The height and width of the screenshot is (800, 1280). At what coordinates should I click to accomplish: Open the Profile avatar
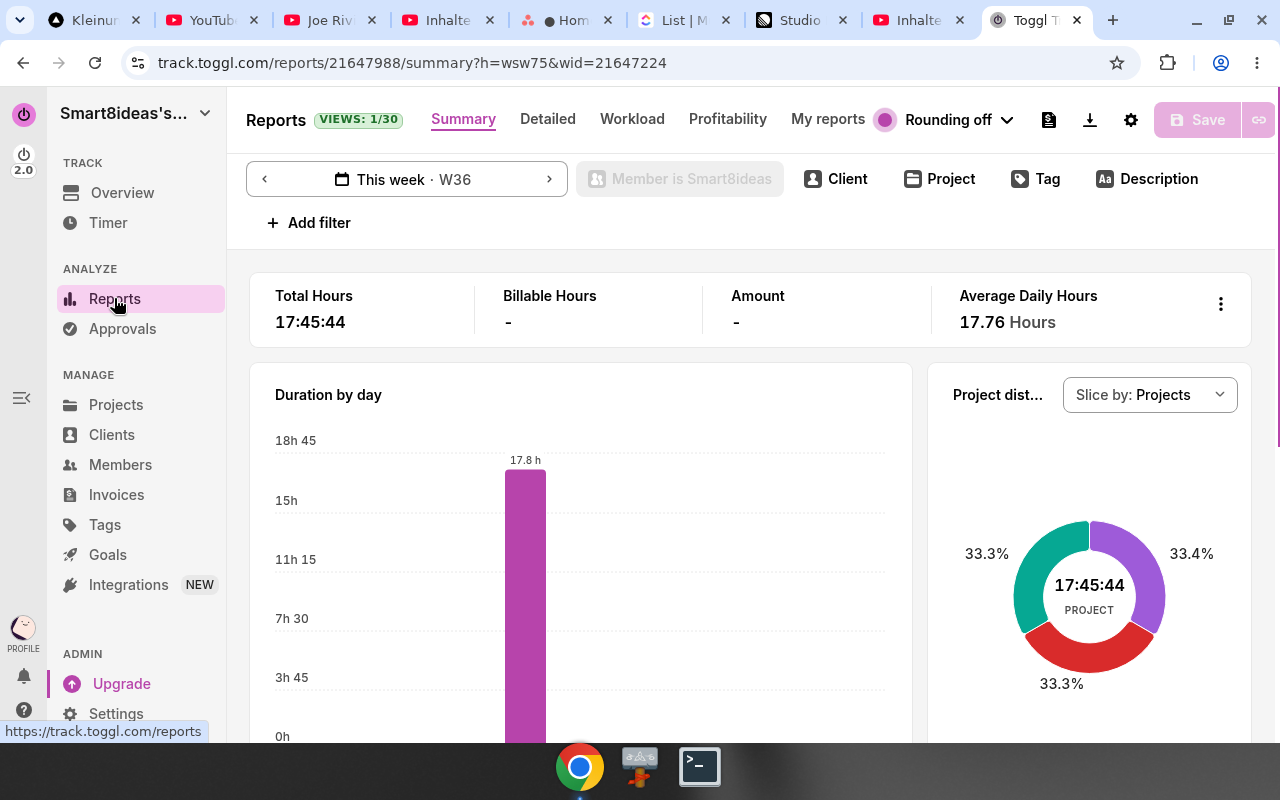(x=23, y=628)
